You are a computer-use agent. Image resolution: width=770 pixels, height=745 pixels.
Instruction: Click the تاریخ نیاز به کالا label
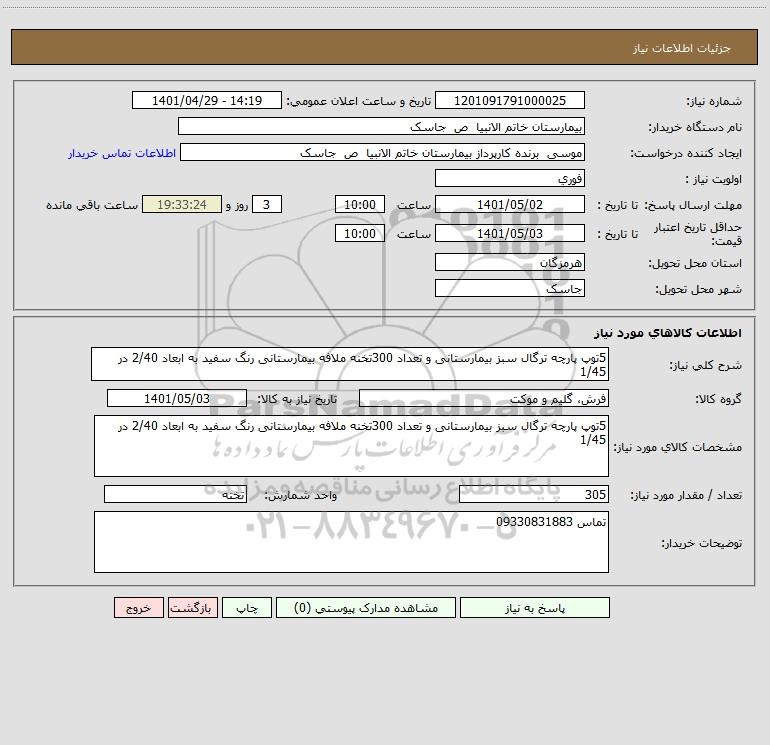297,399
